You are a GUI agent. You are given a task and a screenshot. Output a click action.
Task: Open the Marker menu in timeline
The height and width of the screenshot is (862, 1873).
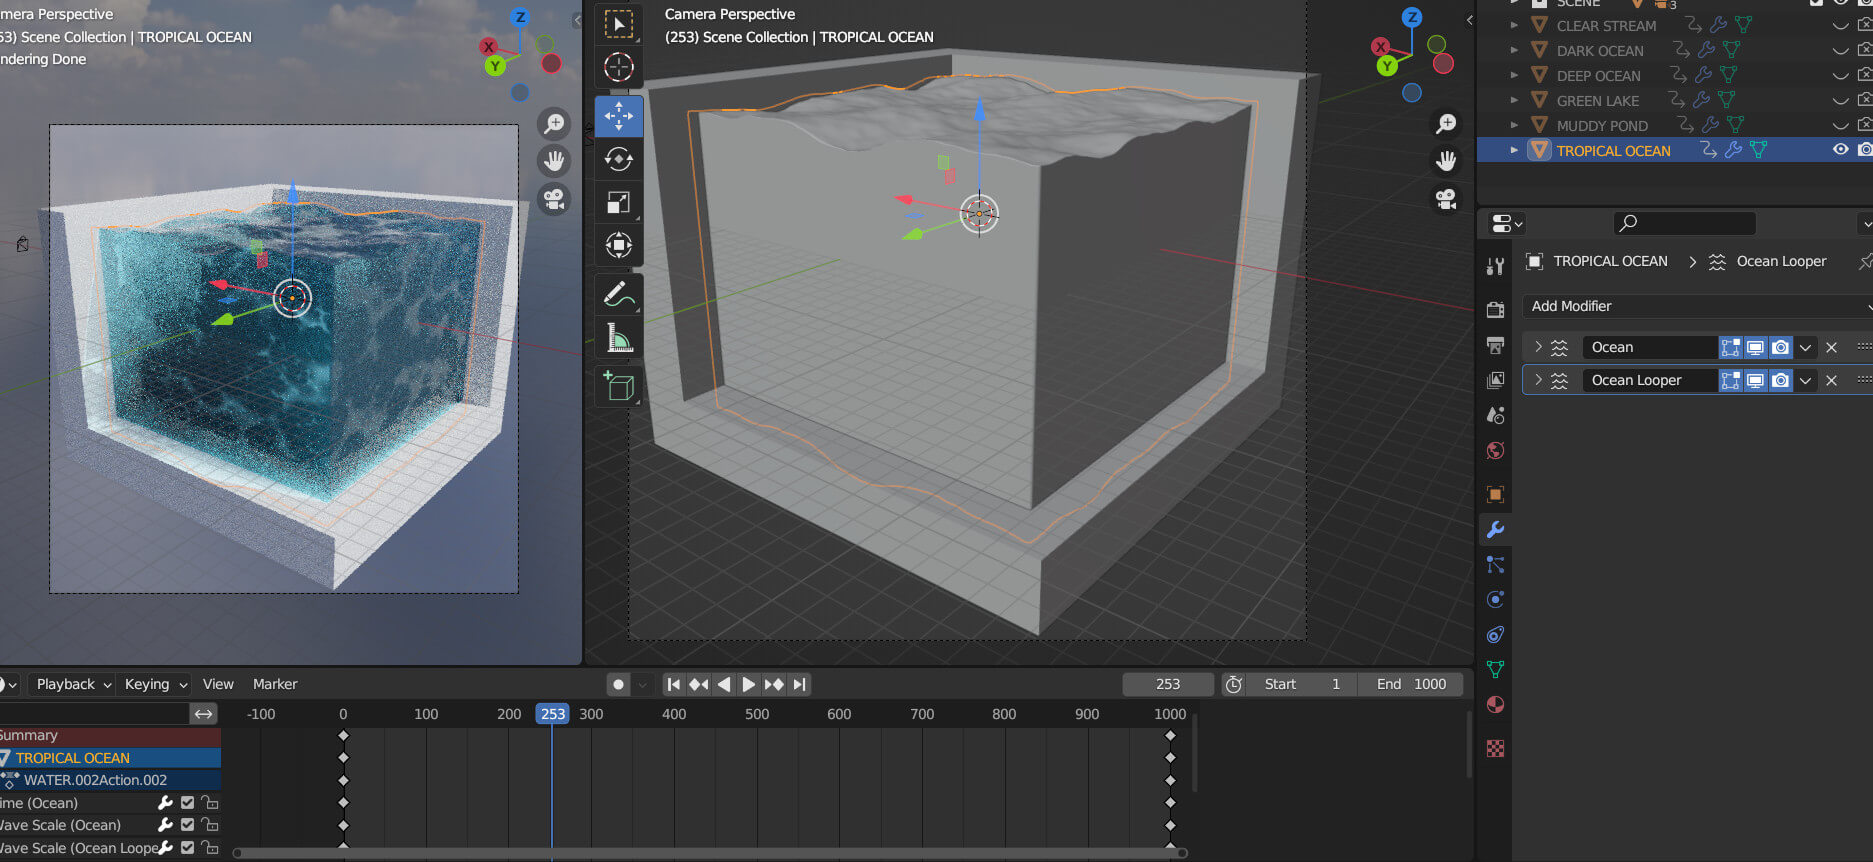[x=275, y=684]
